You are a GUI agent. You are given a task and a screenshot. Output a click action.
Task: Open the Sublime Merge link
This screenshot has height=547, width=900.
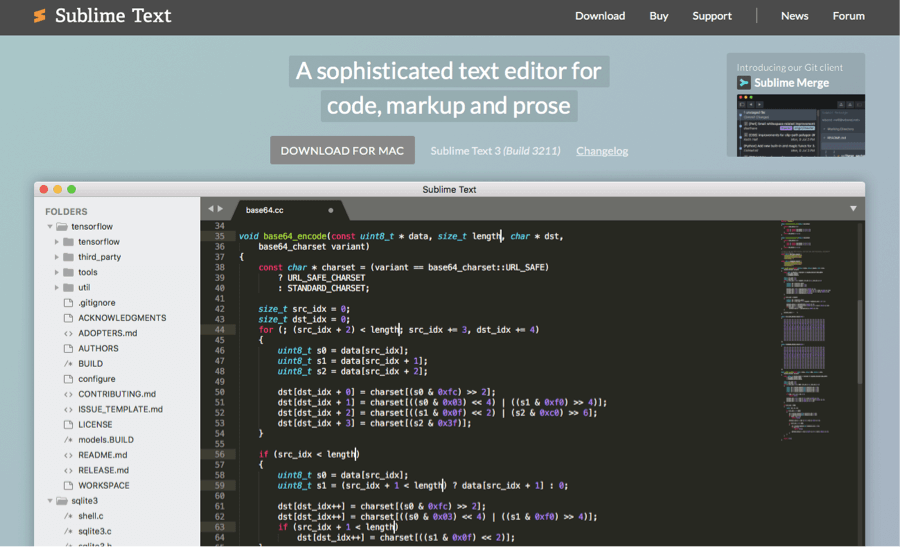pyautogui.click(x=791, y=83)
